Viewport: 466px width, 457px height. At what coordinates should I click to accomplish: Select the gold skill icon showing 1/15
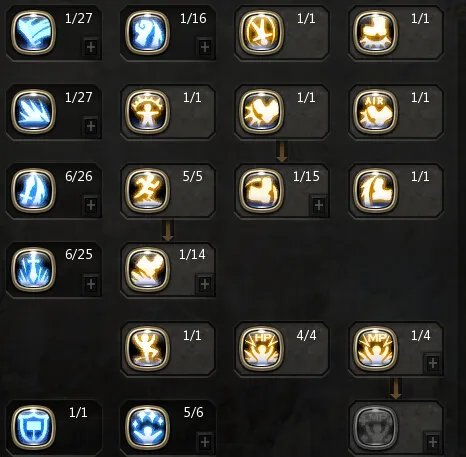tap(262, 190)
